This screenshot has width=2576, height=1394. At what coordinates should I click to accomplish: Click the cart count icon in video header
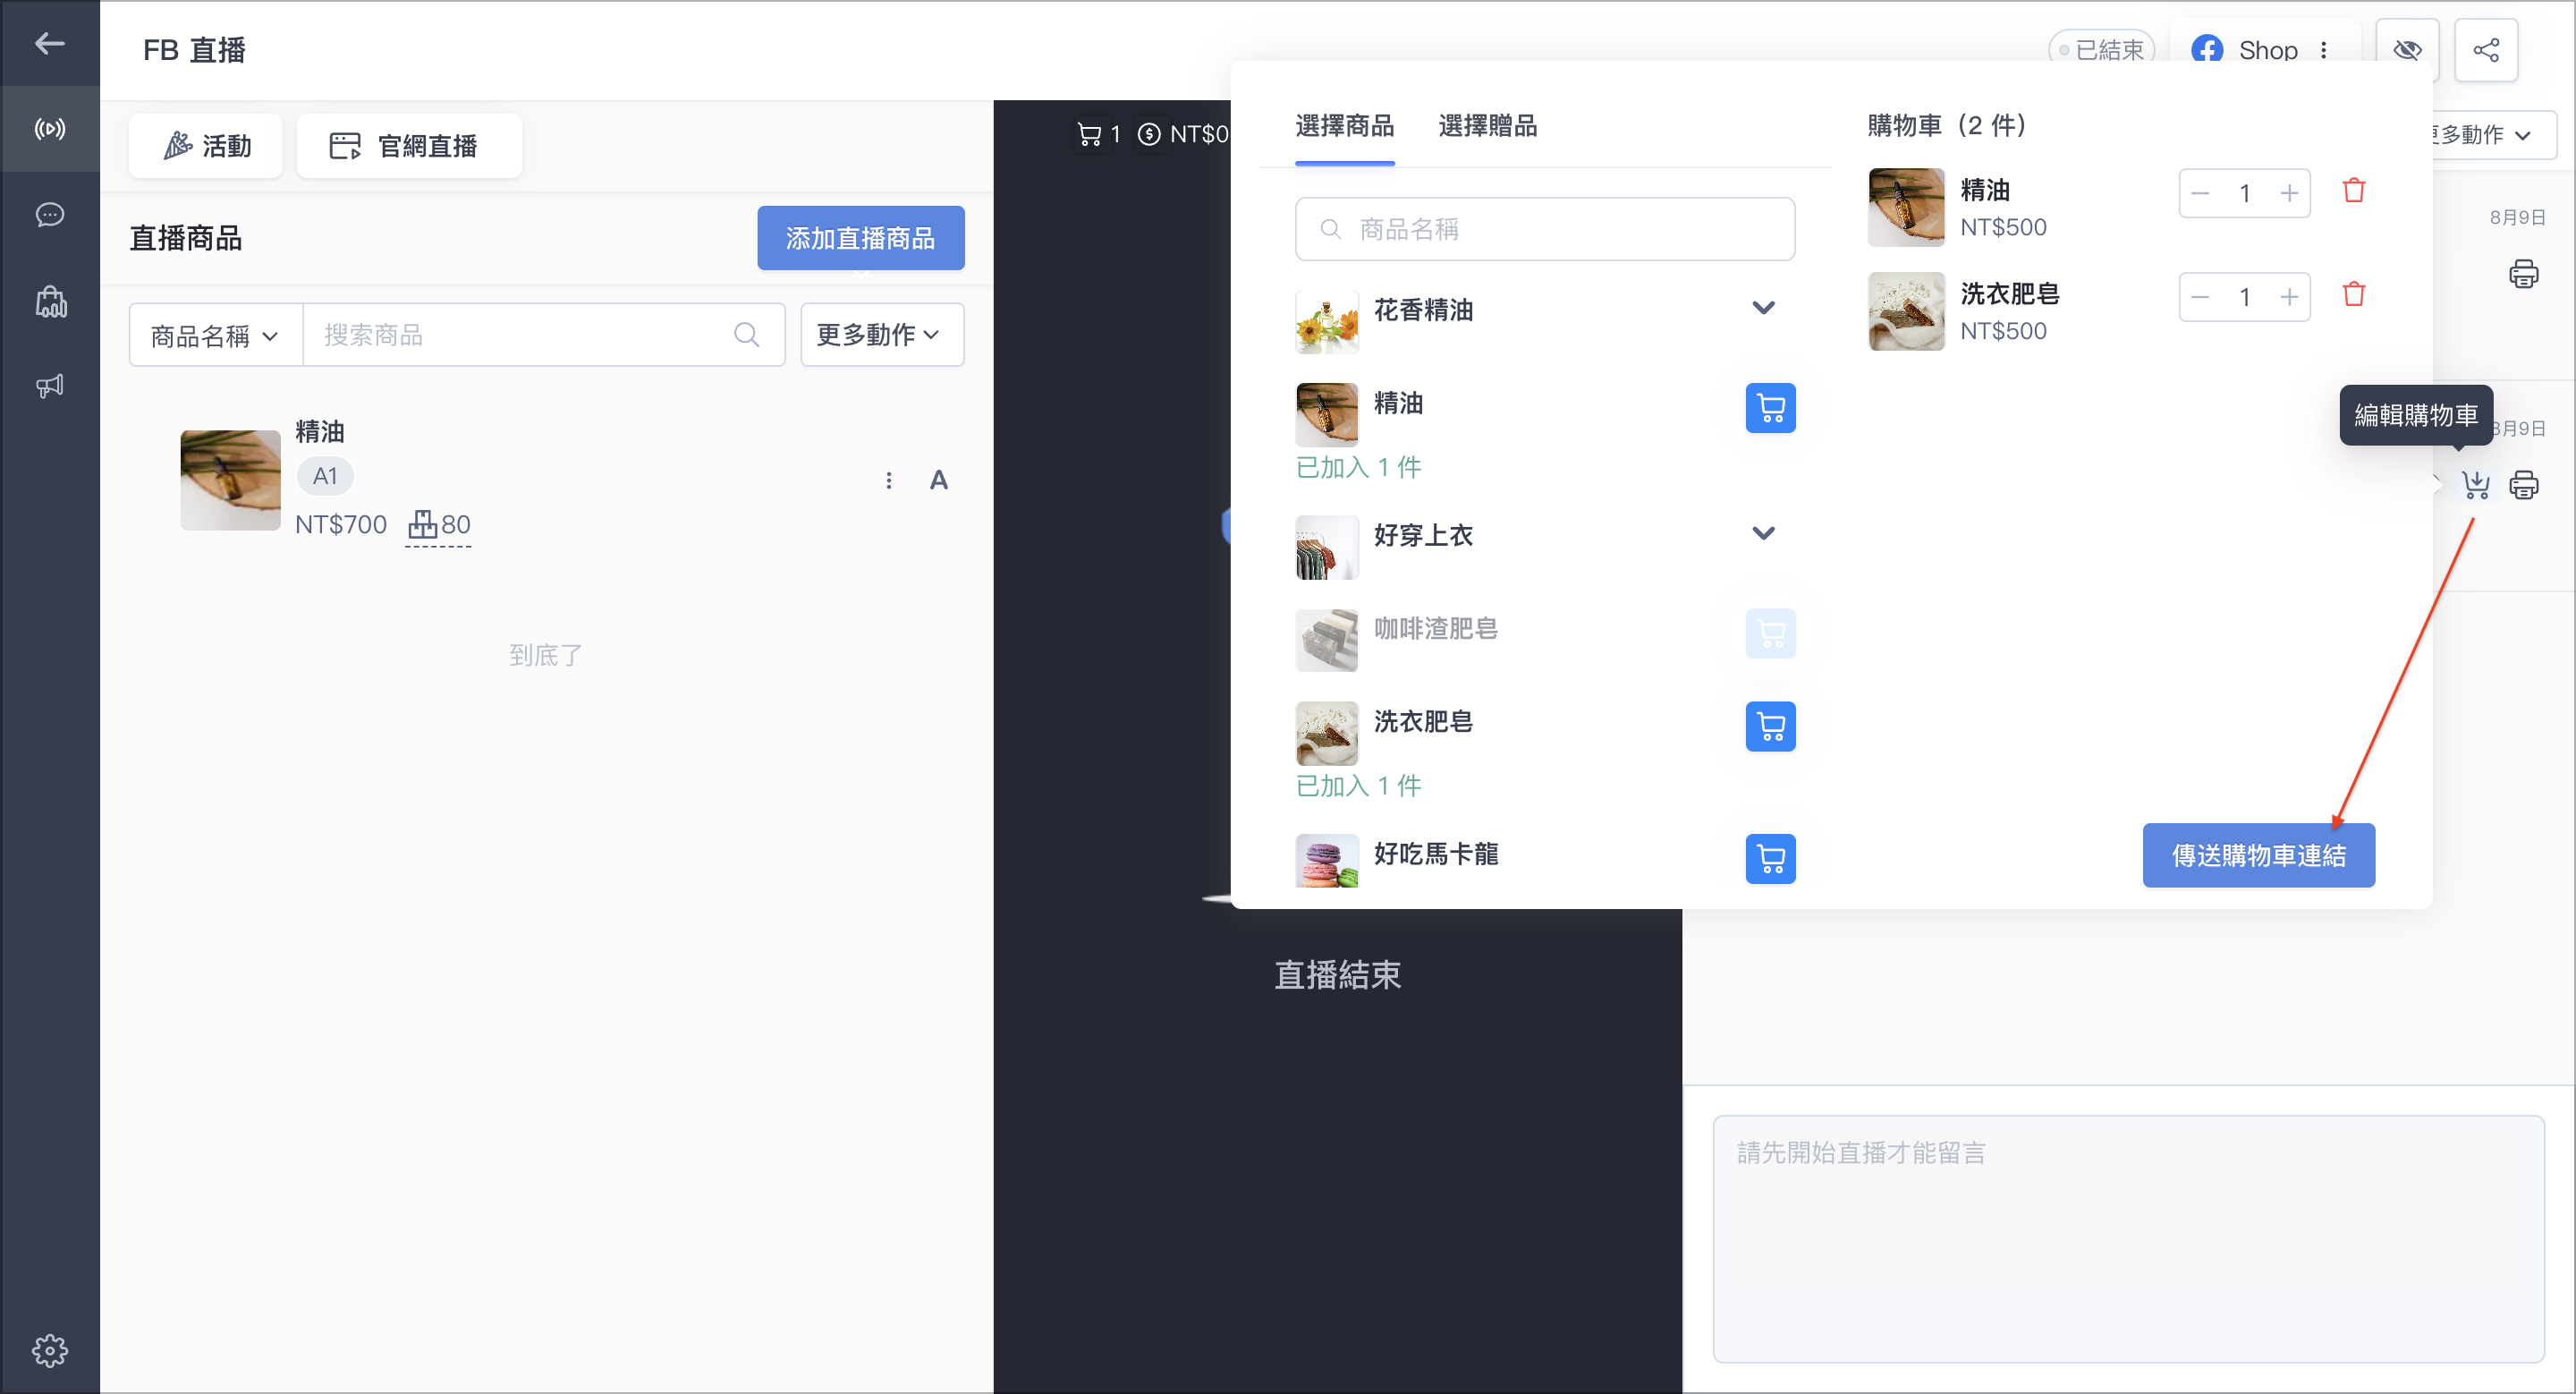tap(1088, 134)
